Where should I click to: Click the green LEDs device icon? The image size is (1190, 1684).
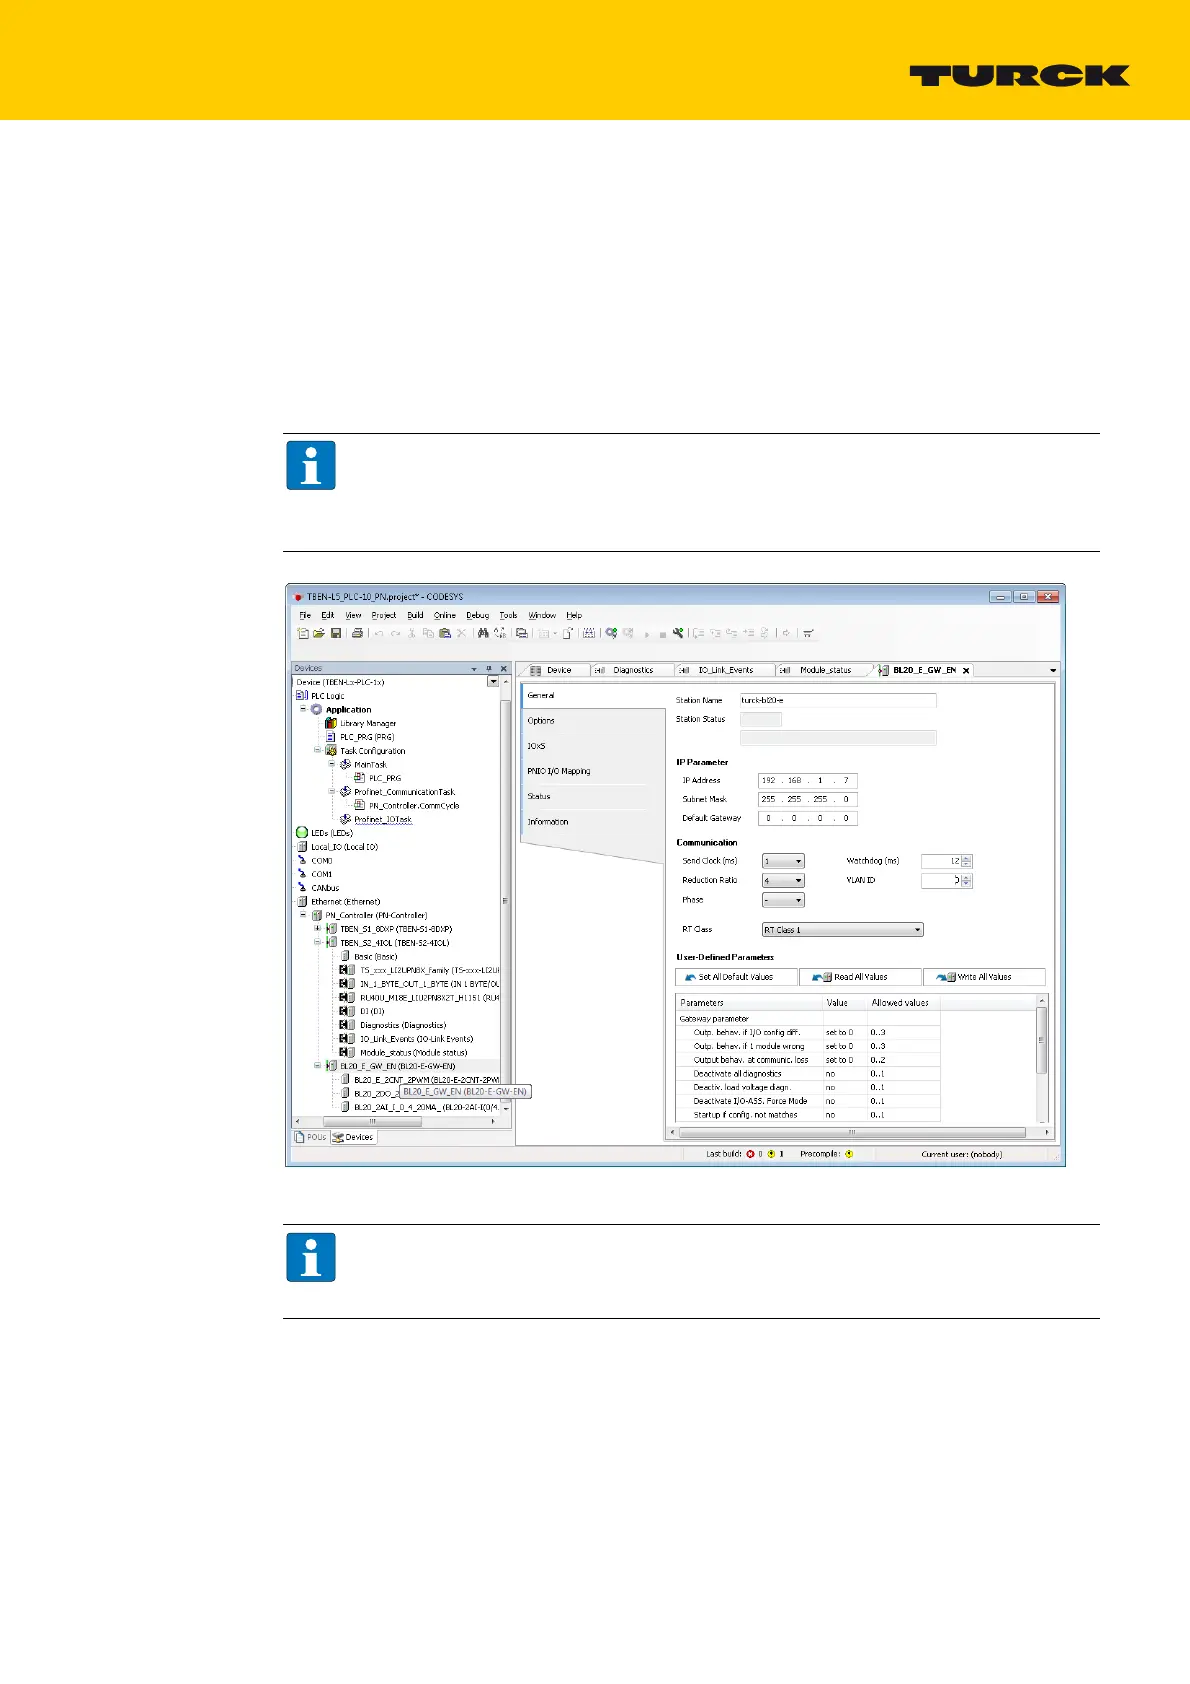(x=302, y=832)
